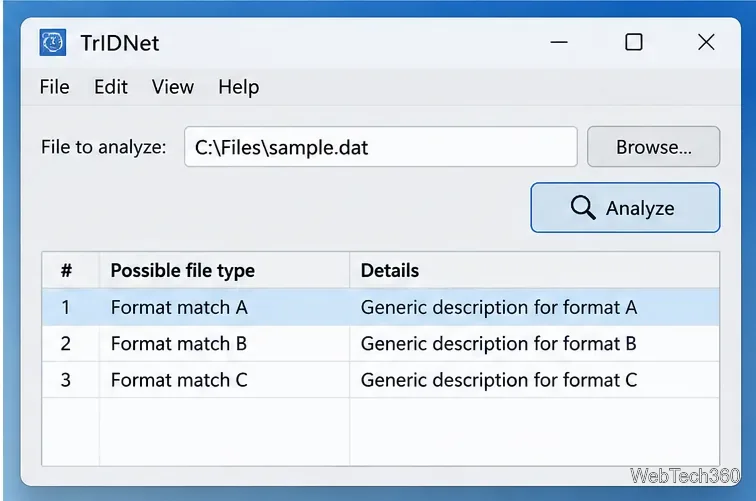Open the Help menu
The height and width of the screenshot is (501, 756).
(239, 87)
